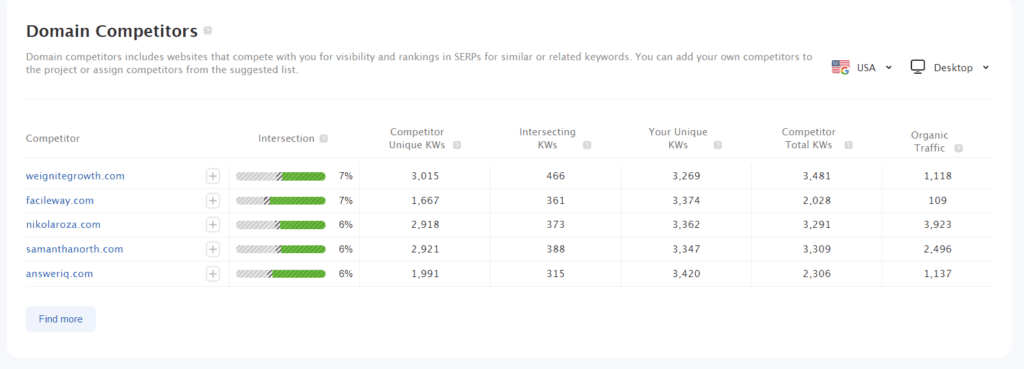The image size is (1024, 369).
Task: Click the Competitor Total KWs help icon
Action: tap(848, 146)
